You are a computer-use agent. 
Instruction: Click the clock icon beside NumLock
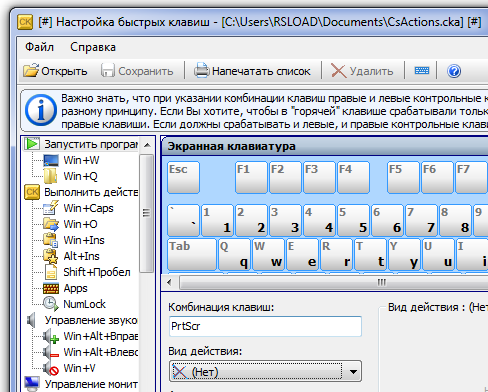[x=51, y=304]
